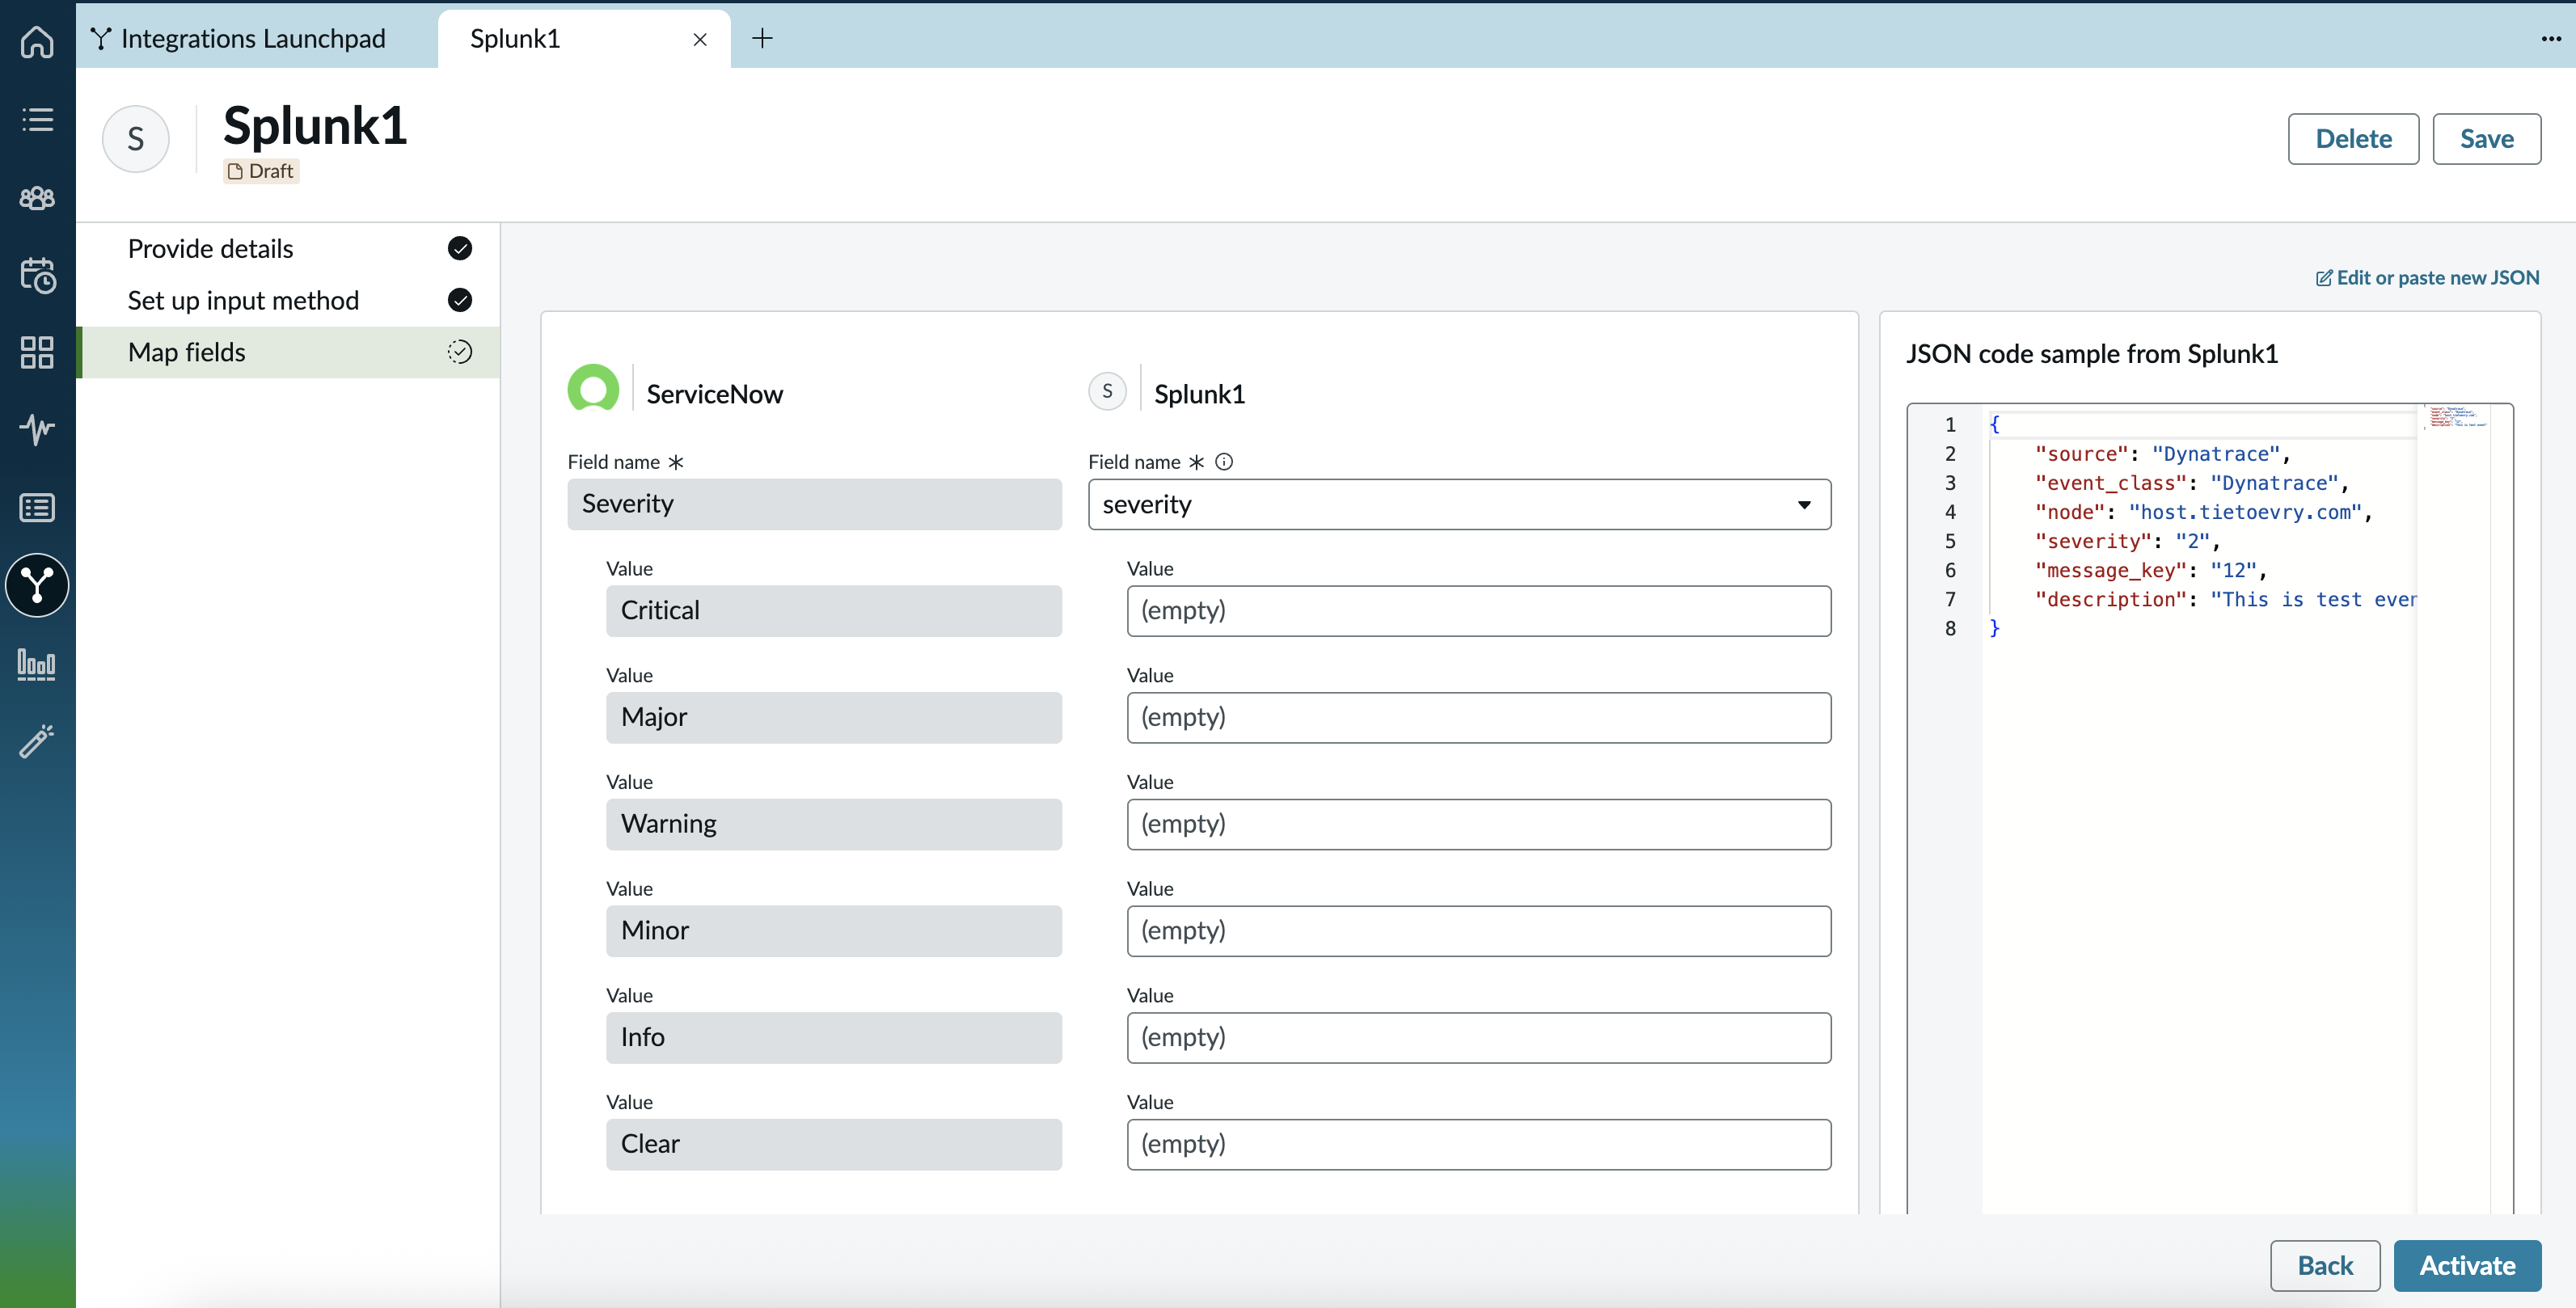The image size is (2576, 1308).
Task: Open the severity field name dropdown
Action: tap(1459, 504)
